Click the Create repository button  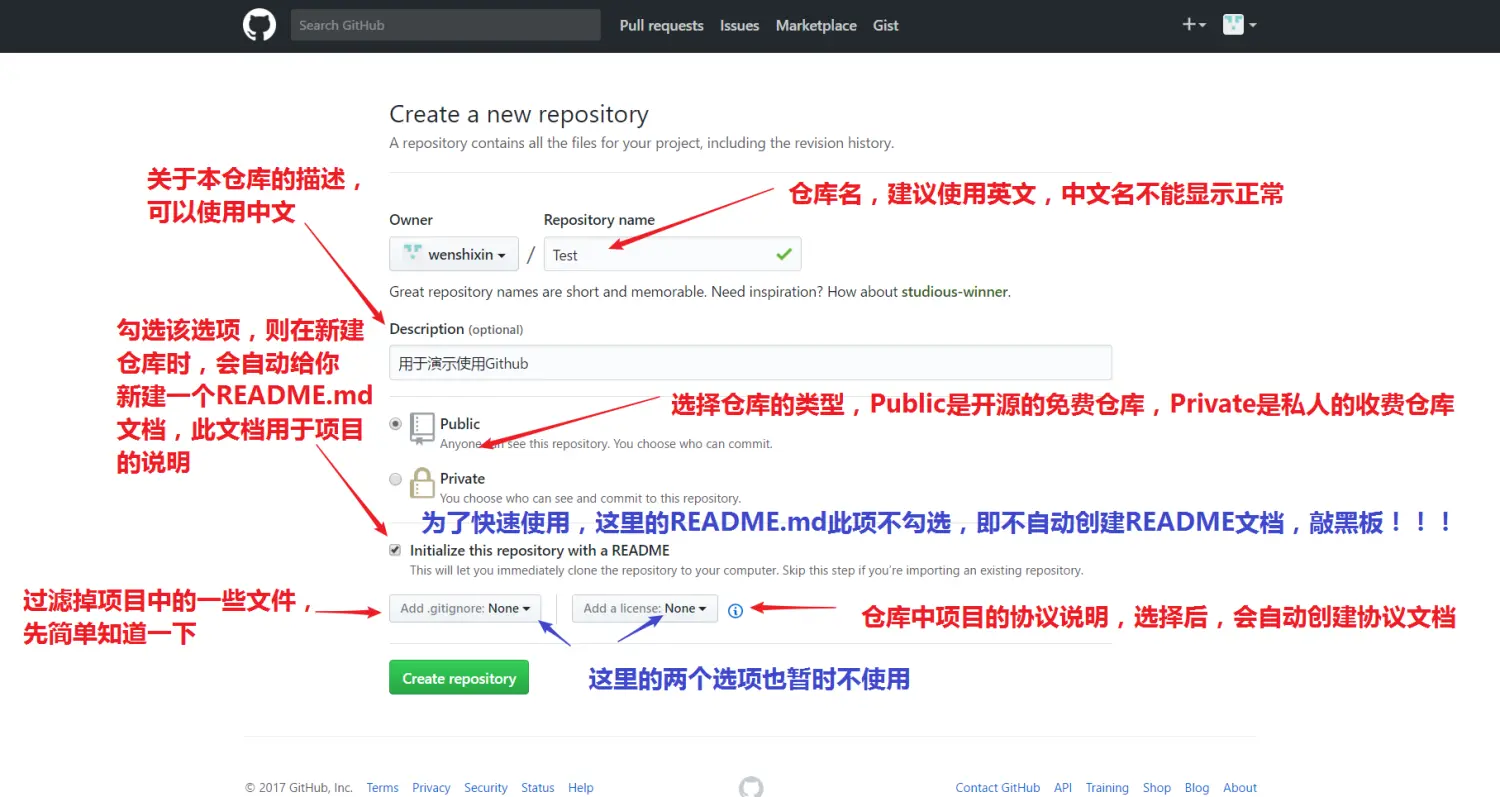[x=459, y=678]
